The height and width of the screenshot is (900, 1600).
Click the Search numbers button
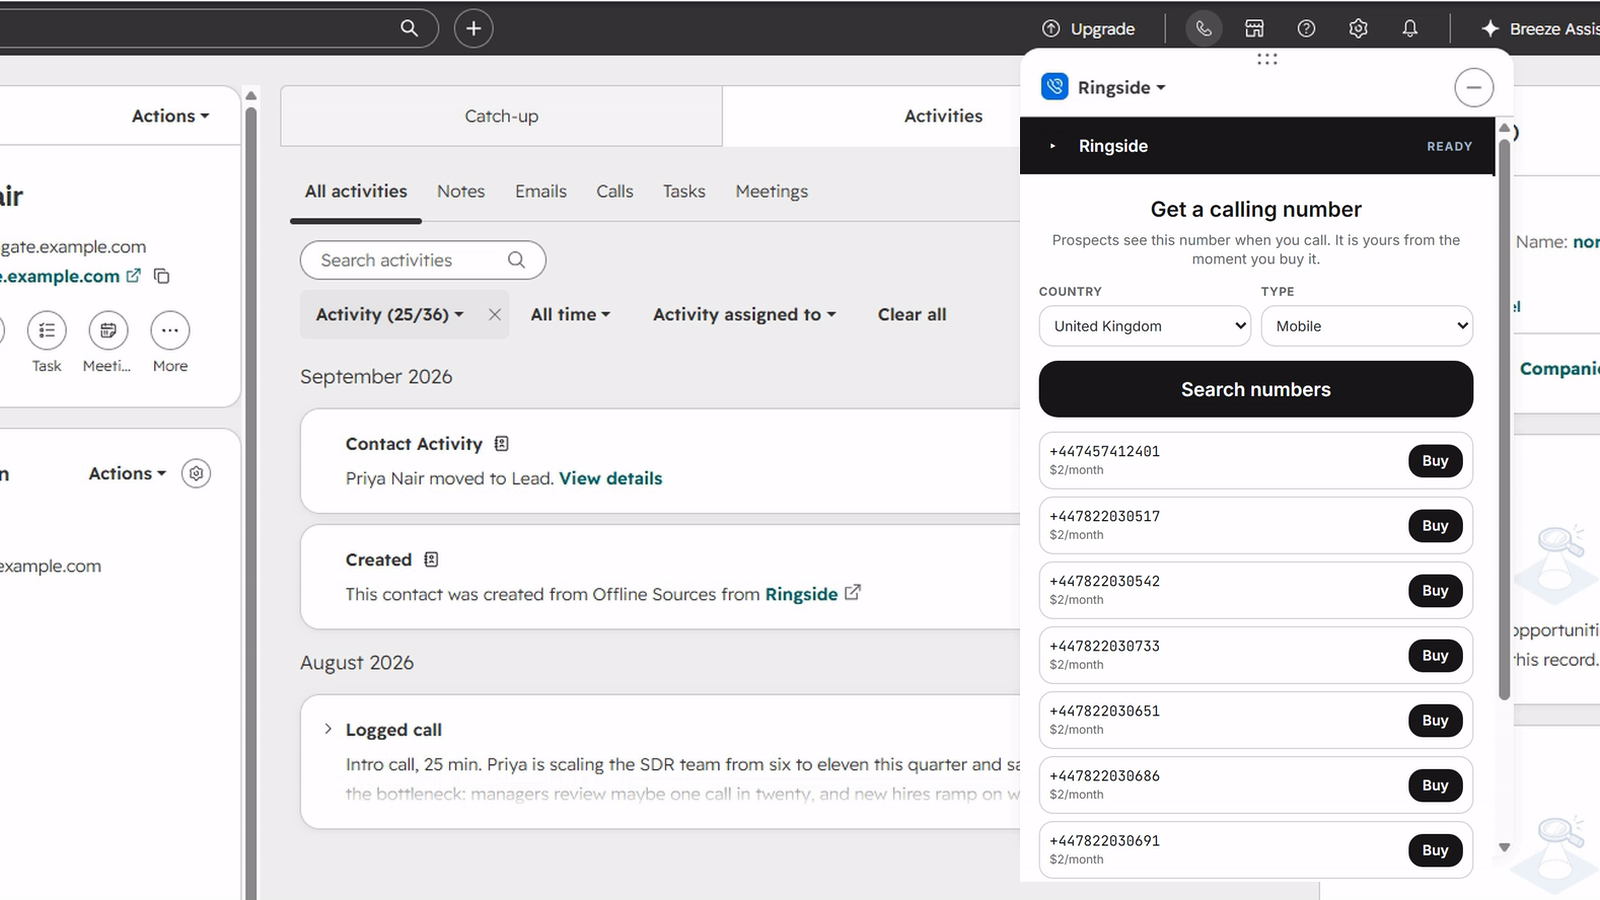point(1256,389)
